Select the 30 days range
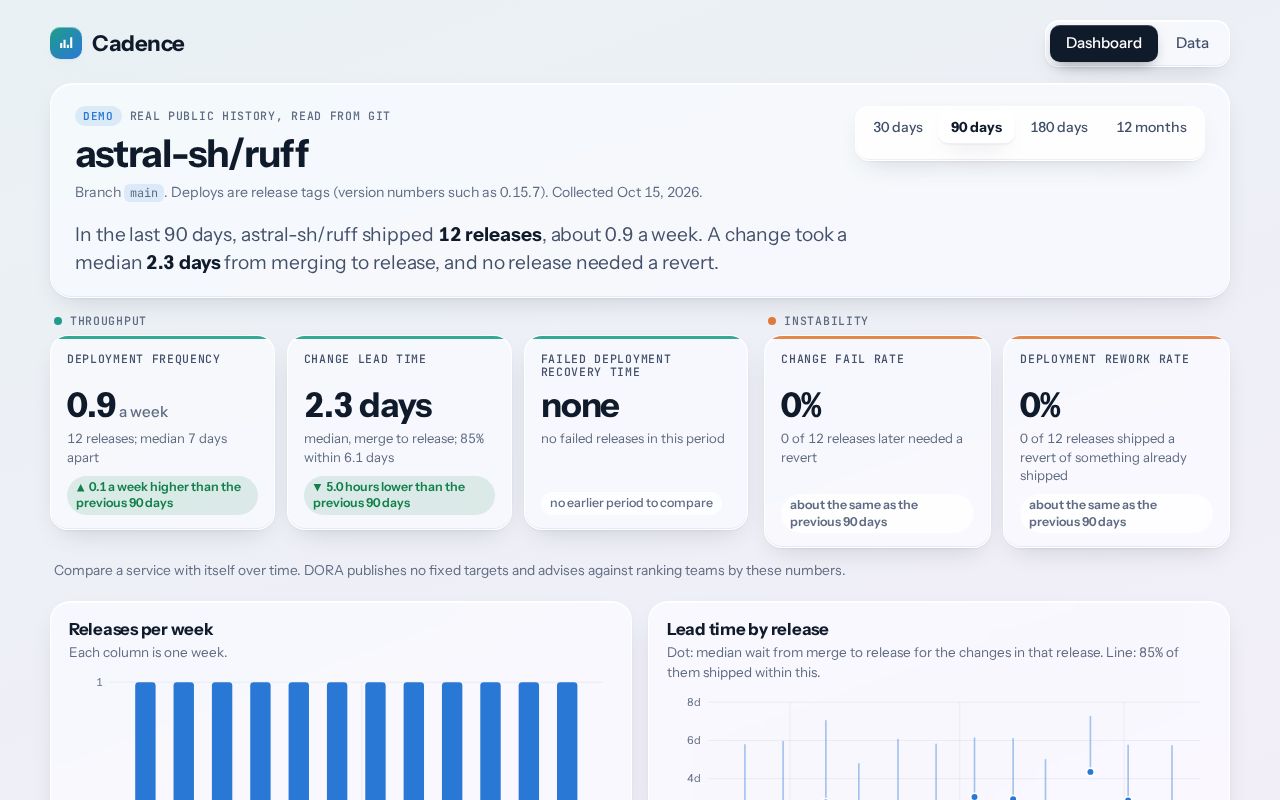This screenshot has width=1280, height=800. [898, 128]
